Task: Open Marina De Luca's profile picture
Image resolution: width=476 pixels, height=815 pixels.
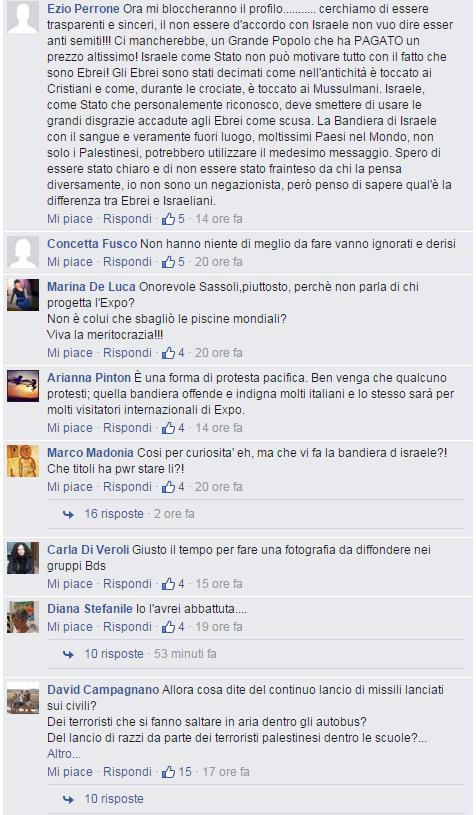Action: pos(23,295)
